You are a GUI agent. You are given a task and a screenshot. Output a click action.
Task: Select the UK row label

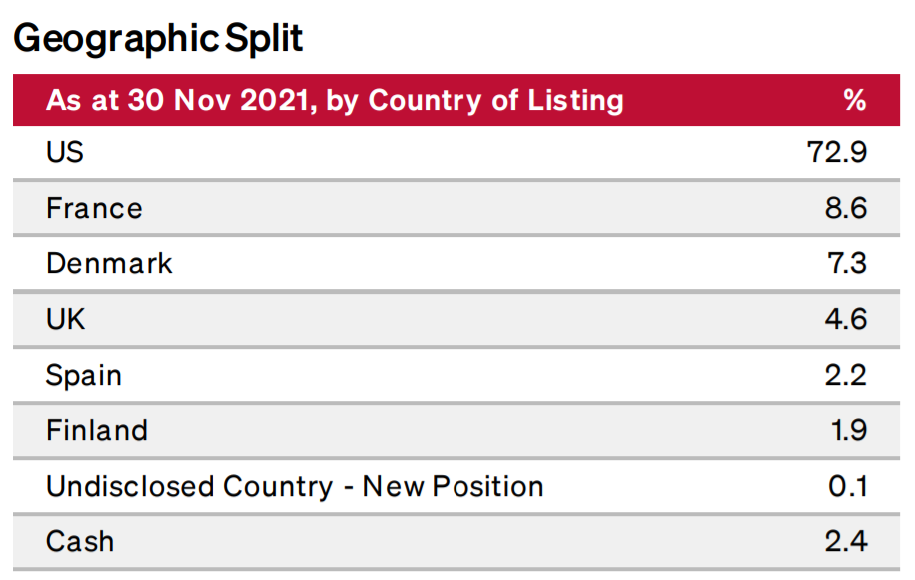(x=66, y=319)
